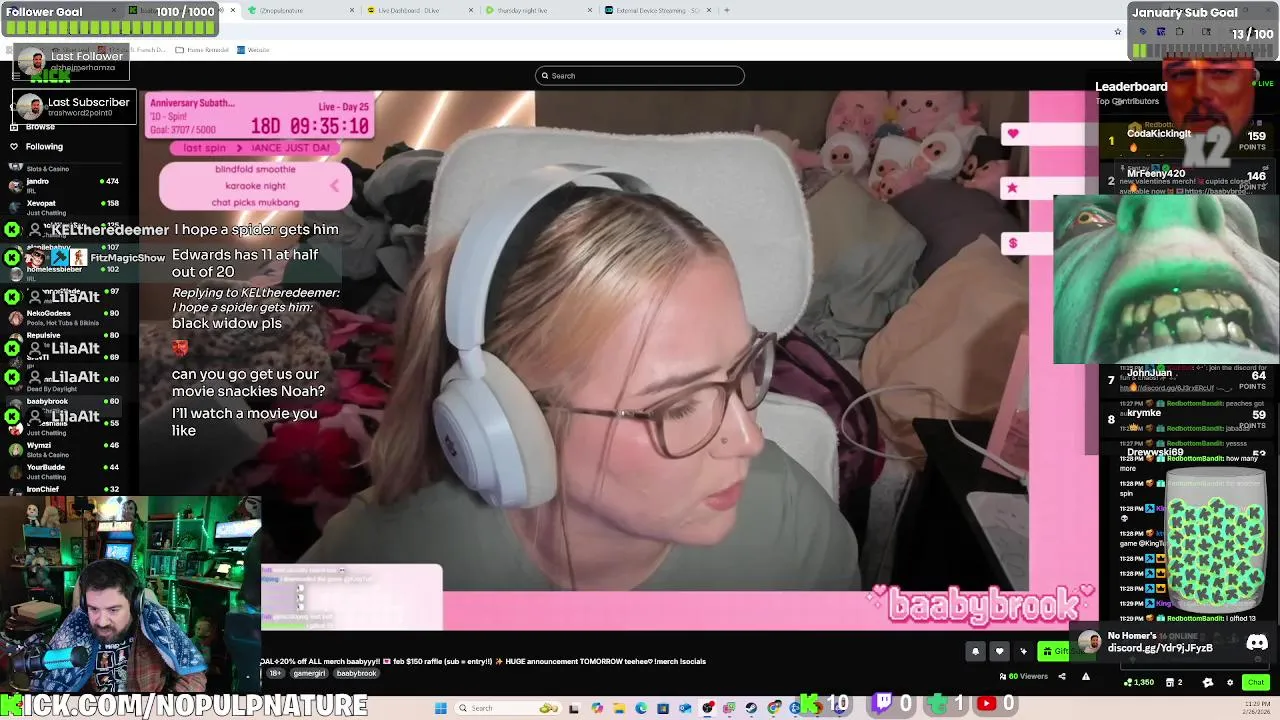Click JohnJuan on the leaderboard
Viewport: 1280px width, 720px height.
coord(1149,373)
